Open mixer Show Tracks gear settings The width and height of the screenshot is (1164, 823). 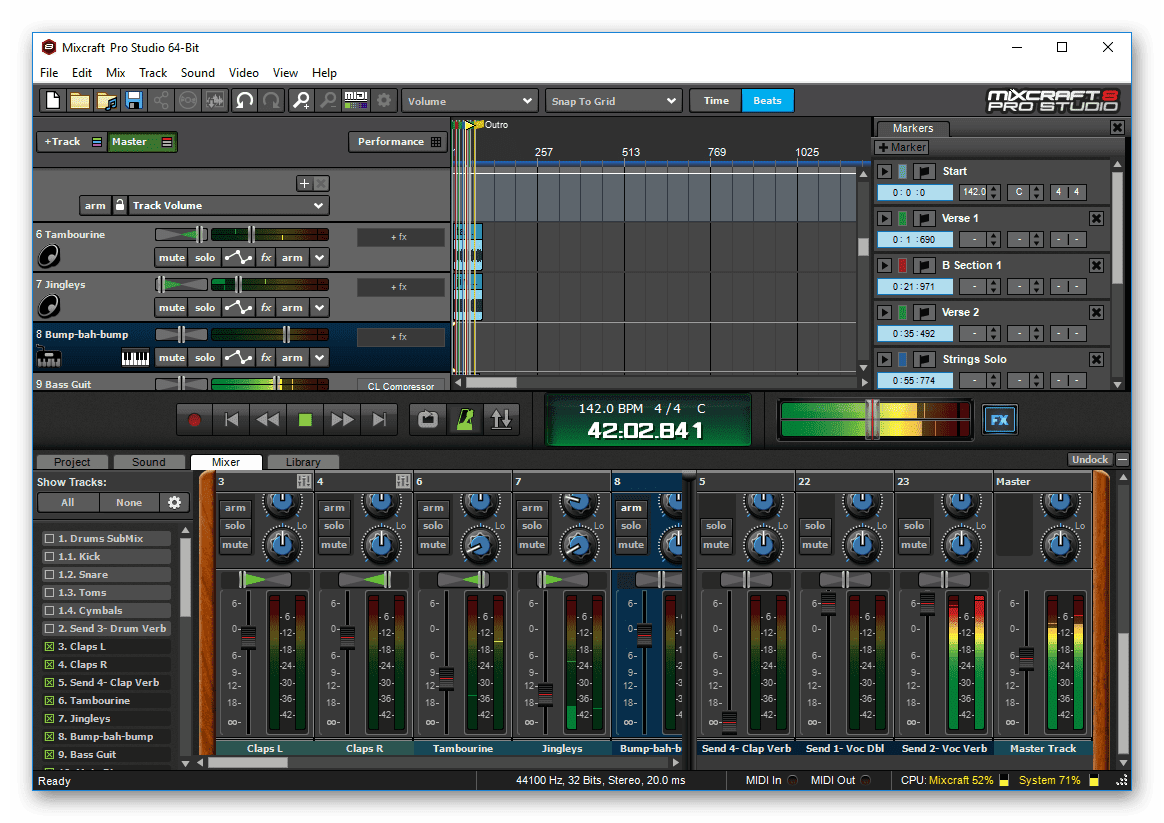click(174, 502)
